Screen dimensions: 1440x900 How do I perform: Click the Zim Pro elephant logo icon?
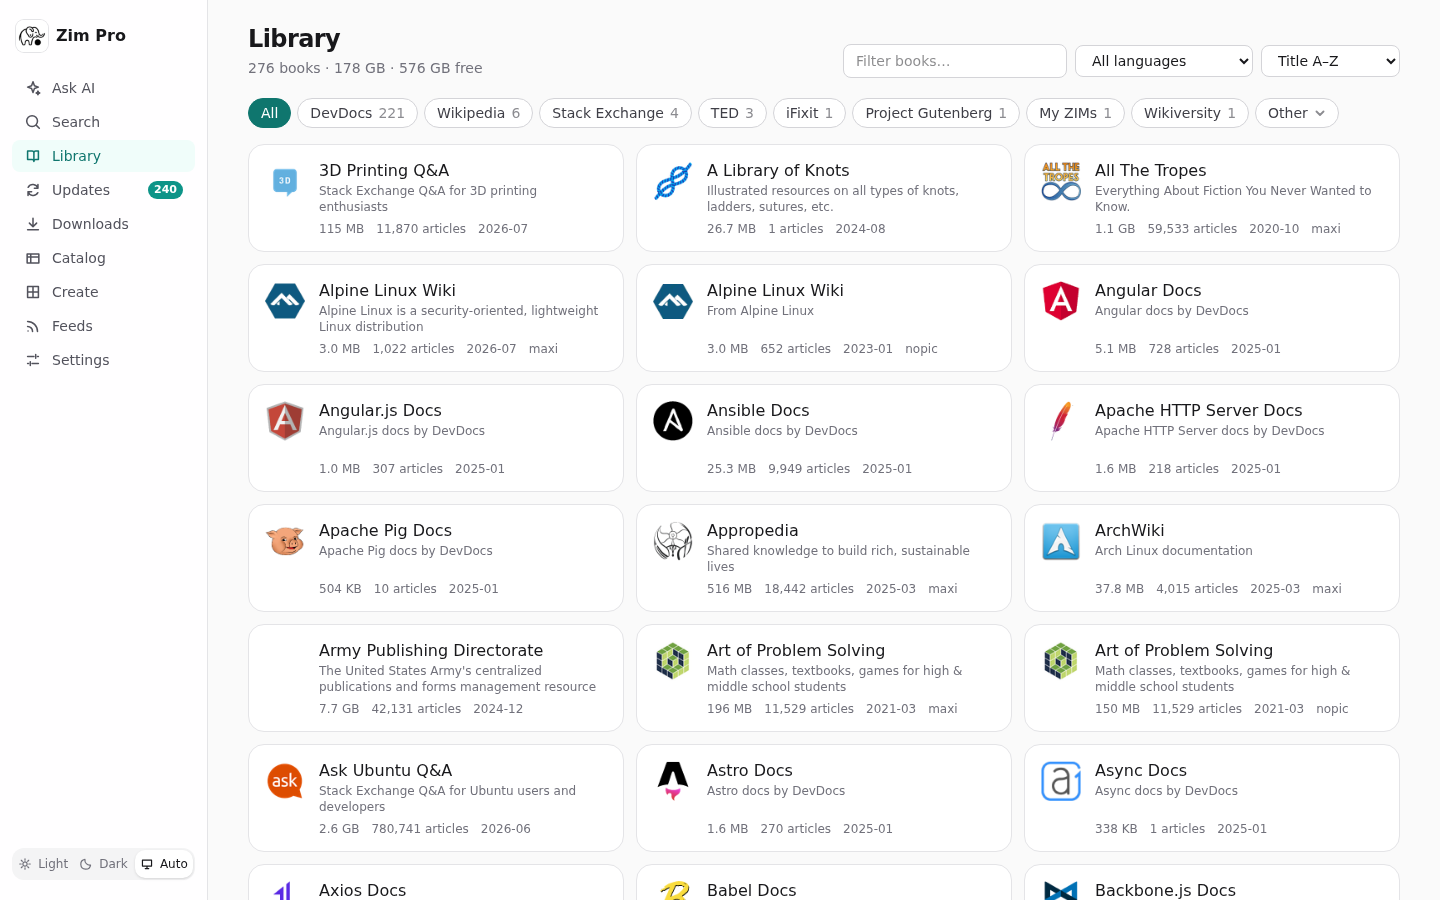(x=32, y=36)
